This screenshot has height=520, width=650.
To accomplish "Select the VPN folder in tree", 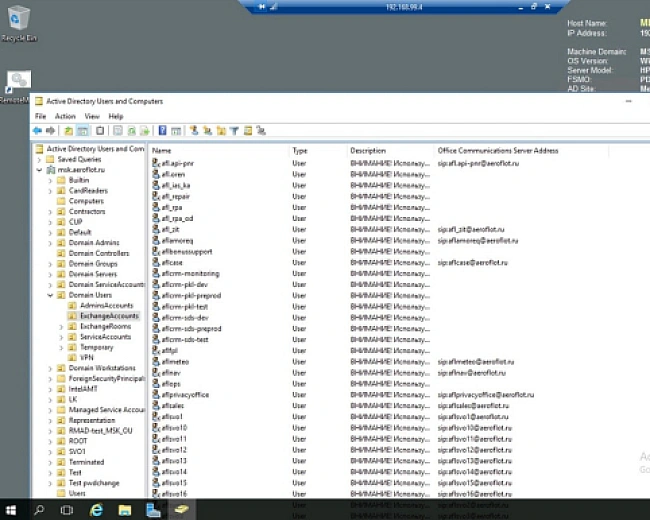I will pyautogui.click(x=87, y=357).
